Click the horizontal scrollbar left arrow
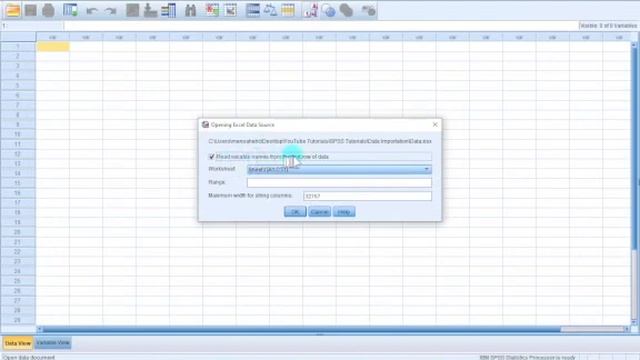 click(40, 329)
